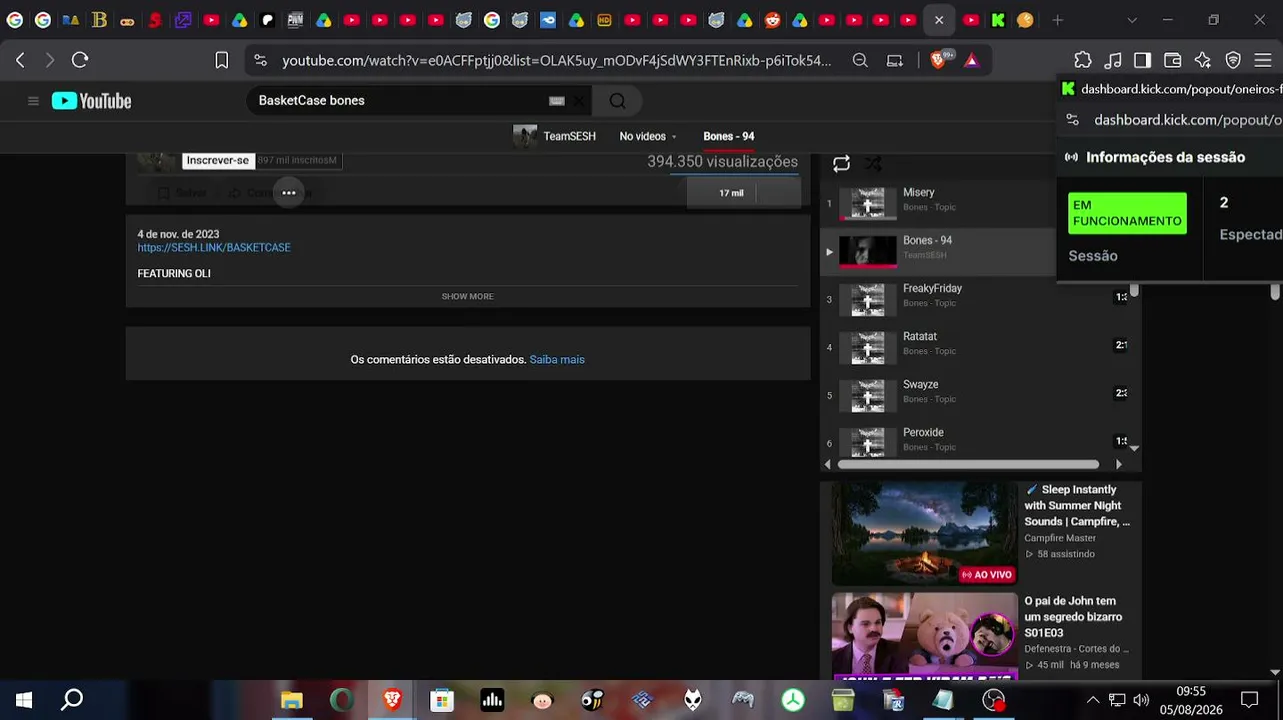Reload the YouTube page

click(80, 60)
